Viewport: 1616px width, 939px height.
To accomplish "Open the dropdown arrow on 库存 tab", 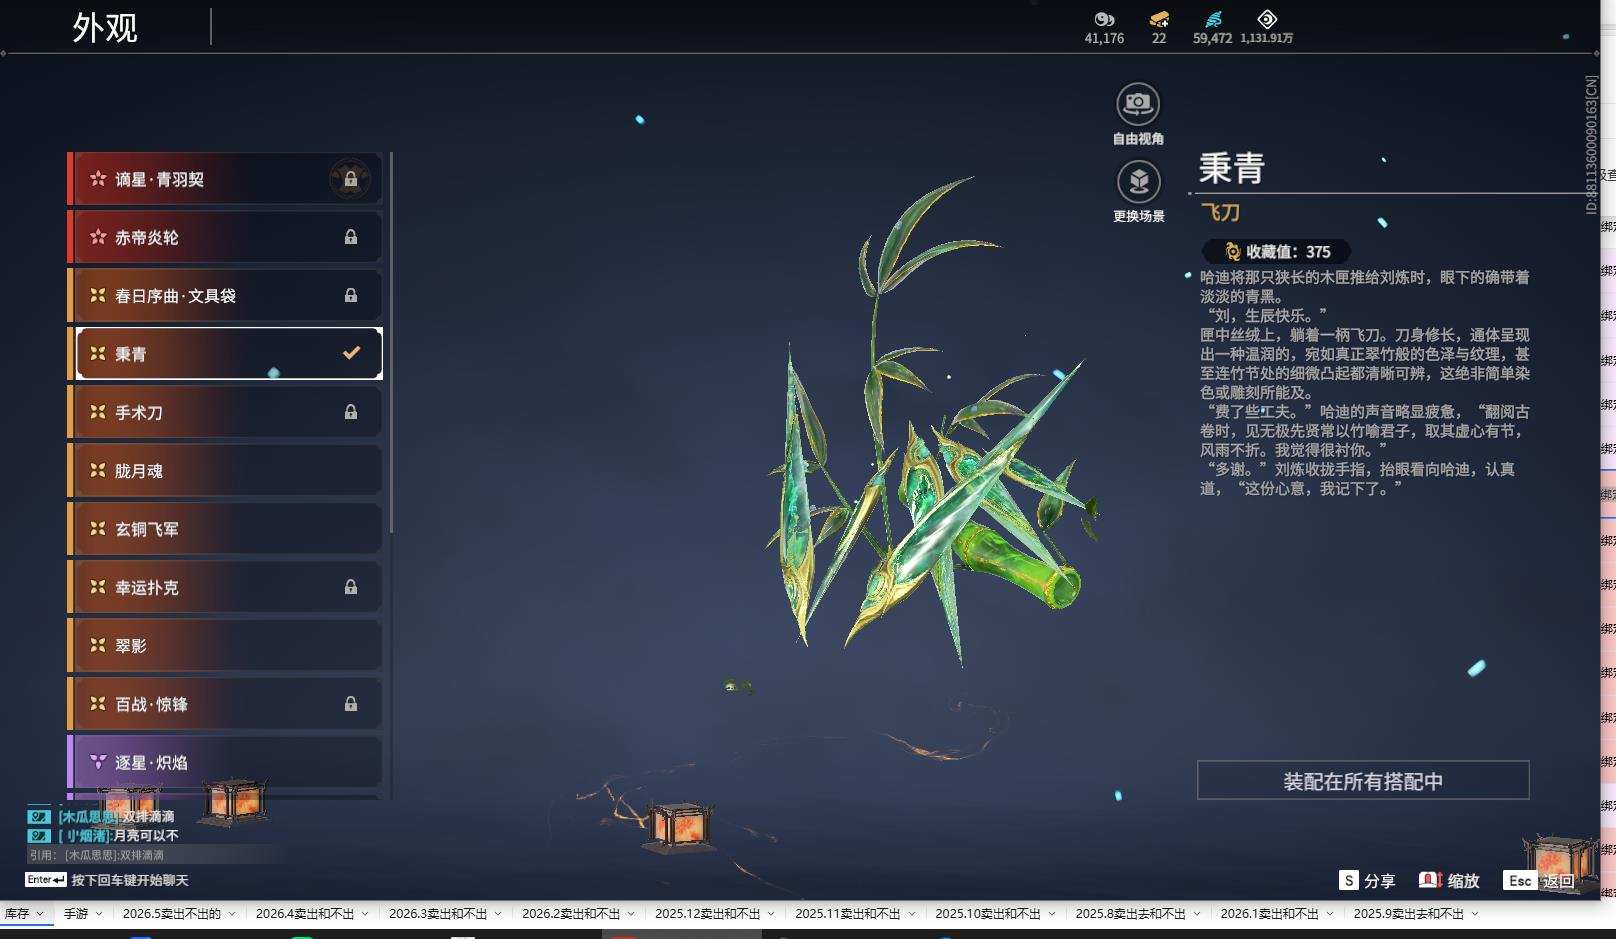I will click(40, 914).
